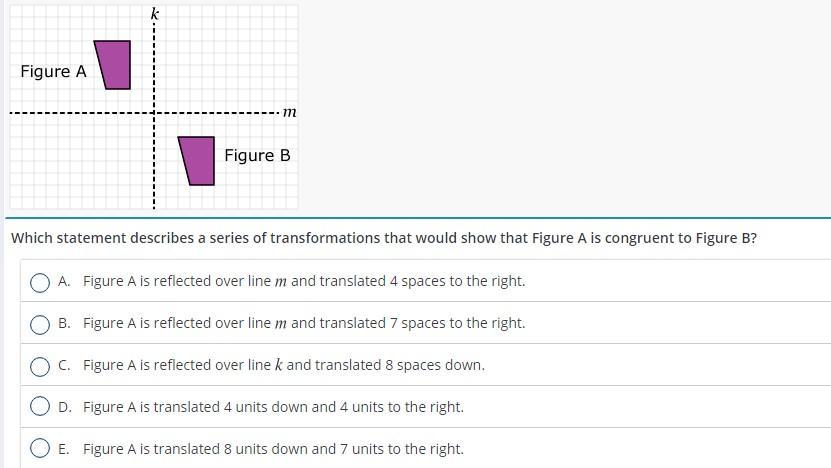Image resolution: width=831 pixels, height=468 pixels.
Task: Click the "Figure A" text label
Action: coord(53,72)
